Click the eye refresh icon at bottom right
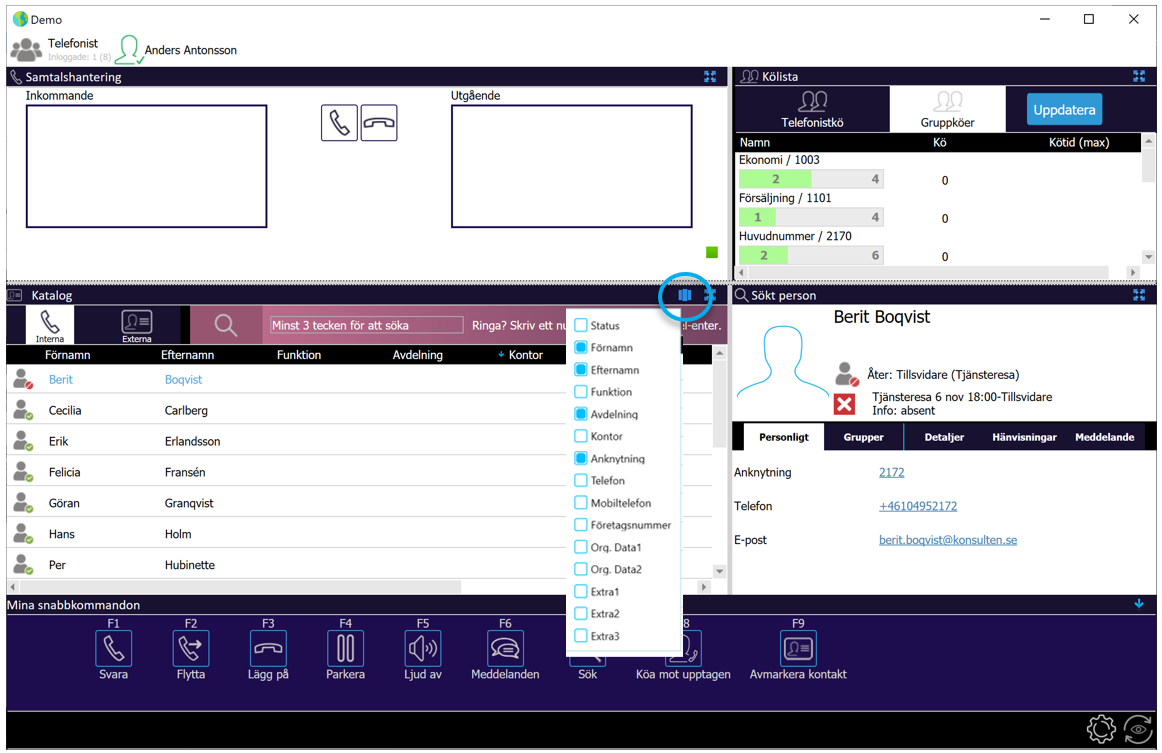 coord(1139,729)
